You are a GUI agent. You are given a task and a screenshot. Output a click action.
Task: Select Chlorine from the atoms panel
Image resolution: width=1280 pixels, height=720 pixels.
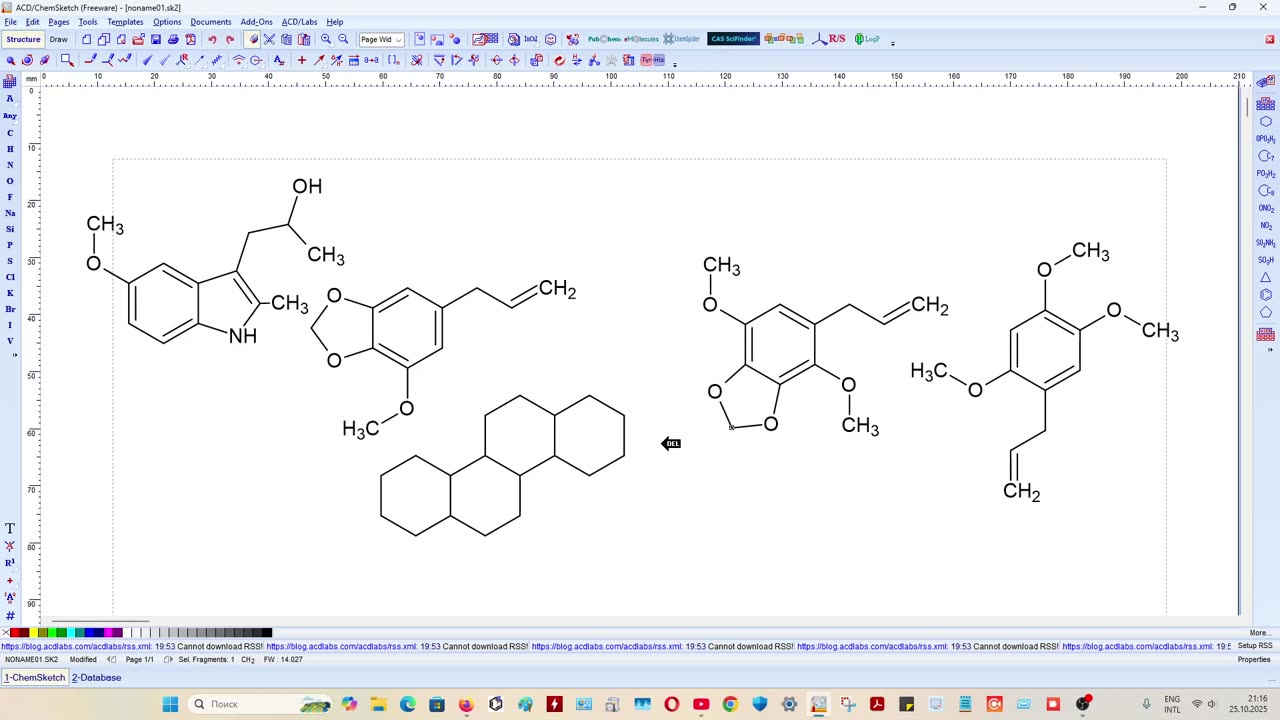click(10, 277)
